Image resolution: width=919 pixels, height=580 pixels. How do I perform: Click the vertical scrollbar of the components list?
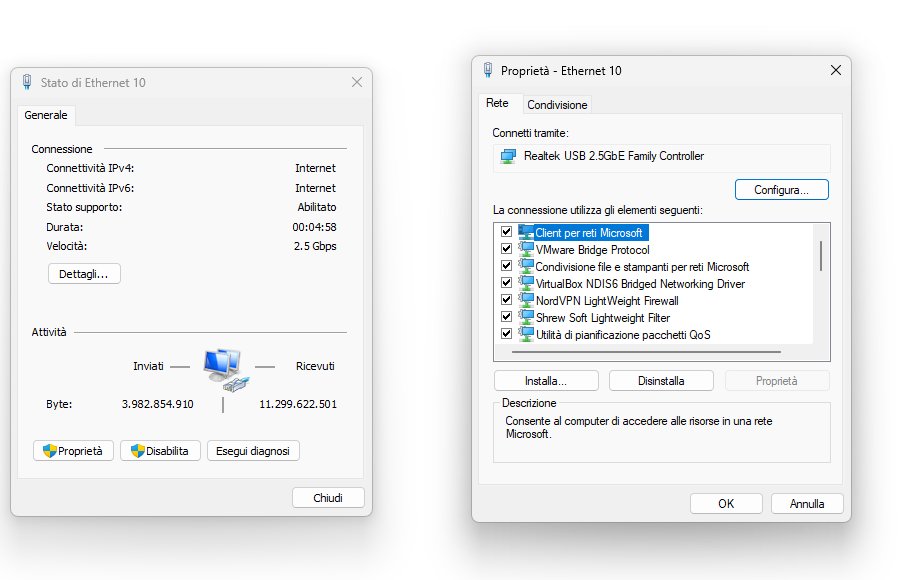click(821, 256)
